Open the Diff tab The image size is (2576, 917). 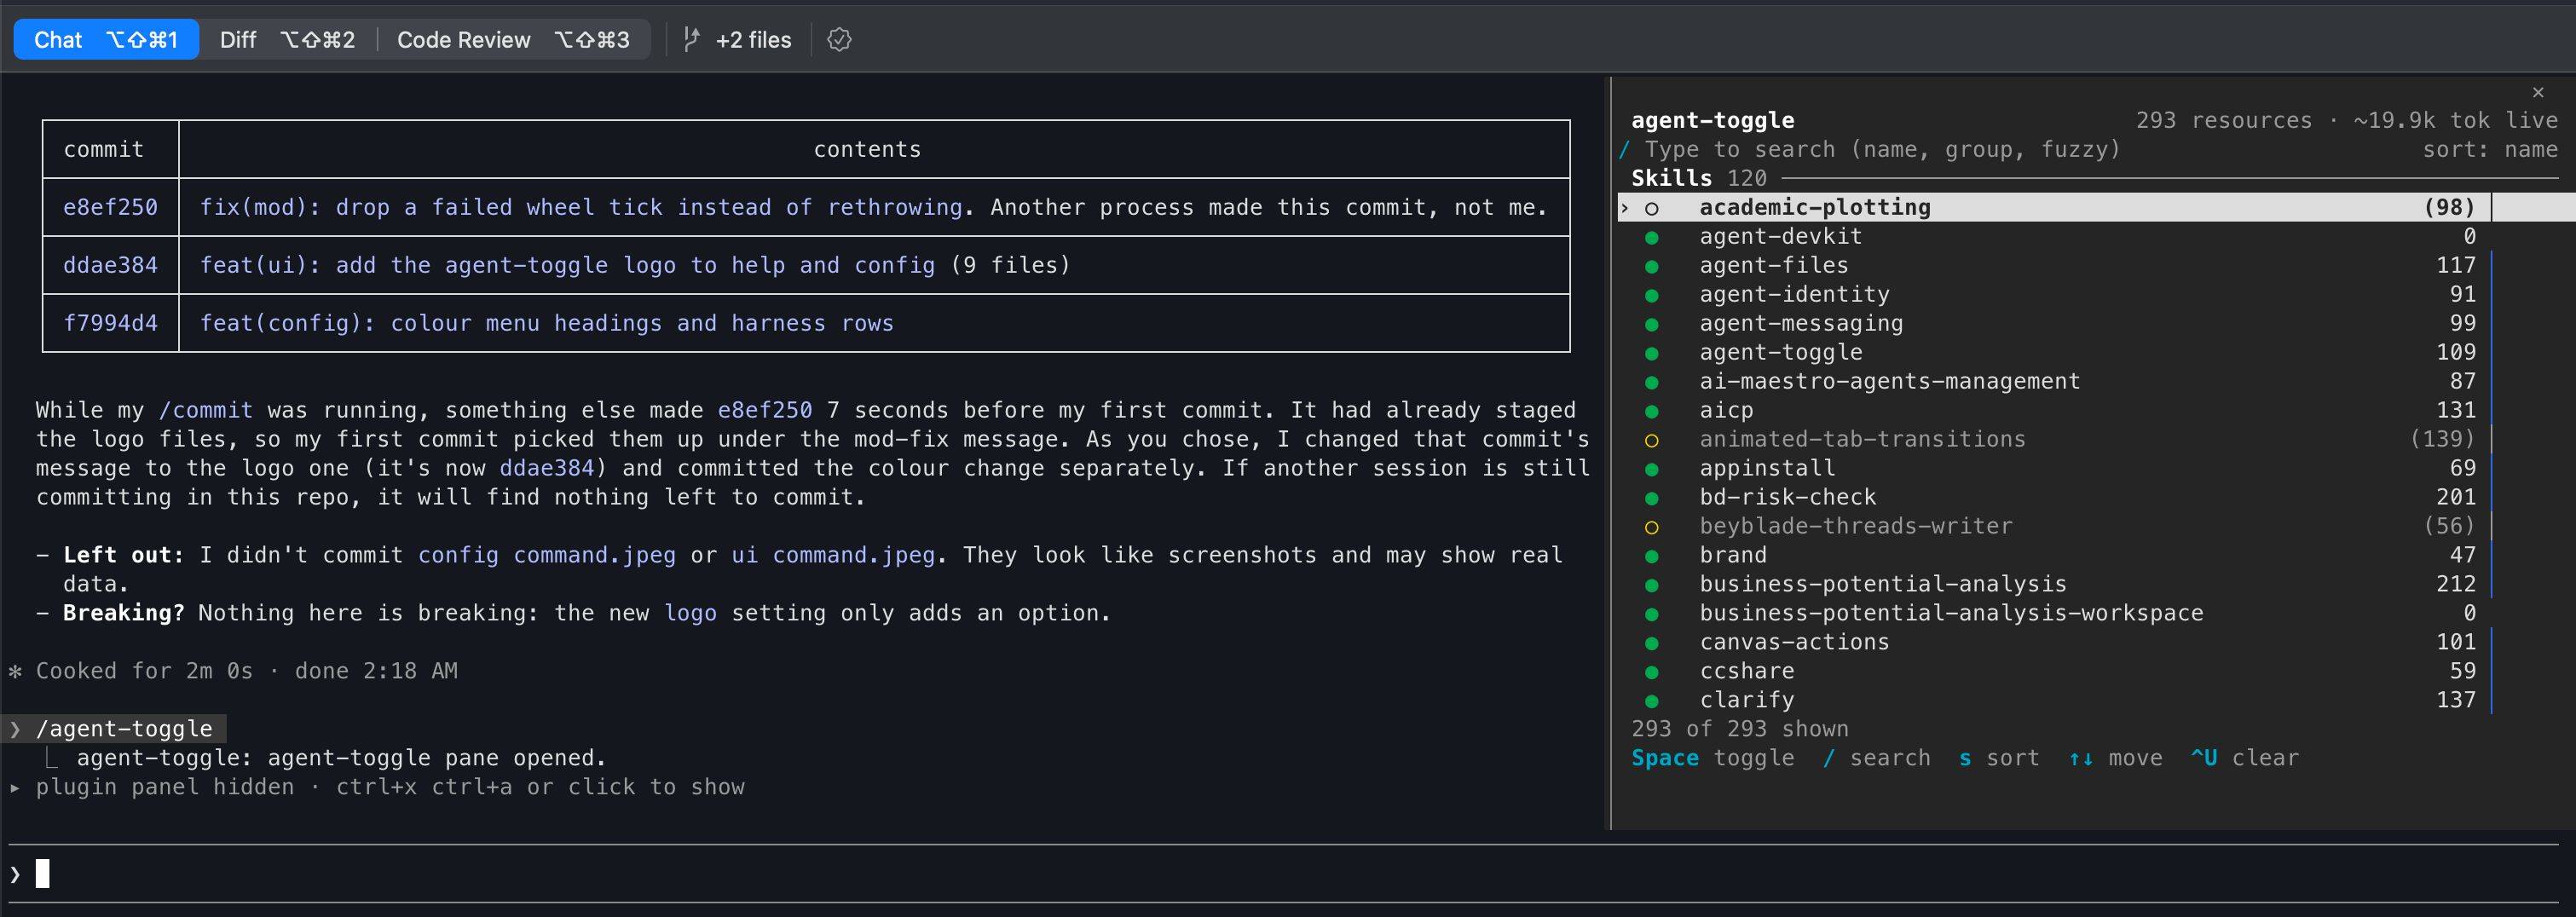pyautogui.click(x=287, y=40)
